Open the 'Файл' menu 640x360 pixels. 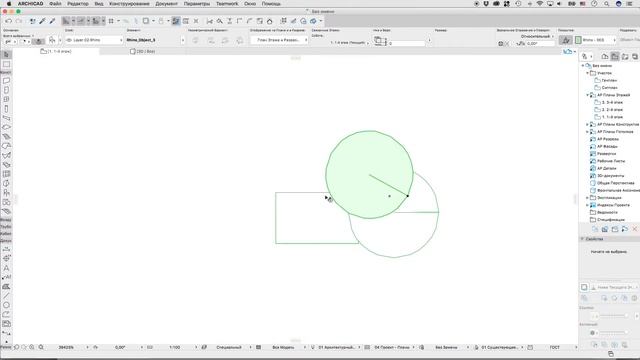pos(55,4)
